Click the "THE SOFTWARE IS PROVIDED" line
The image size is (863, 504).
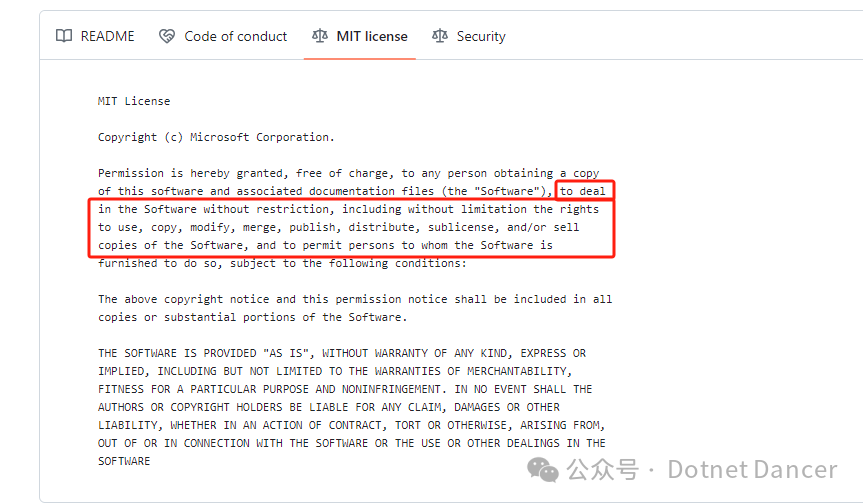point(342,353)
